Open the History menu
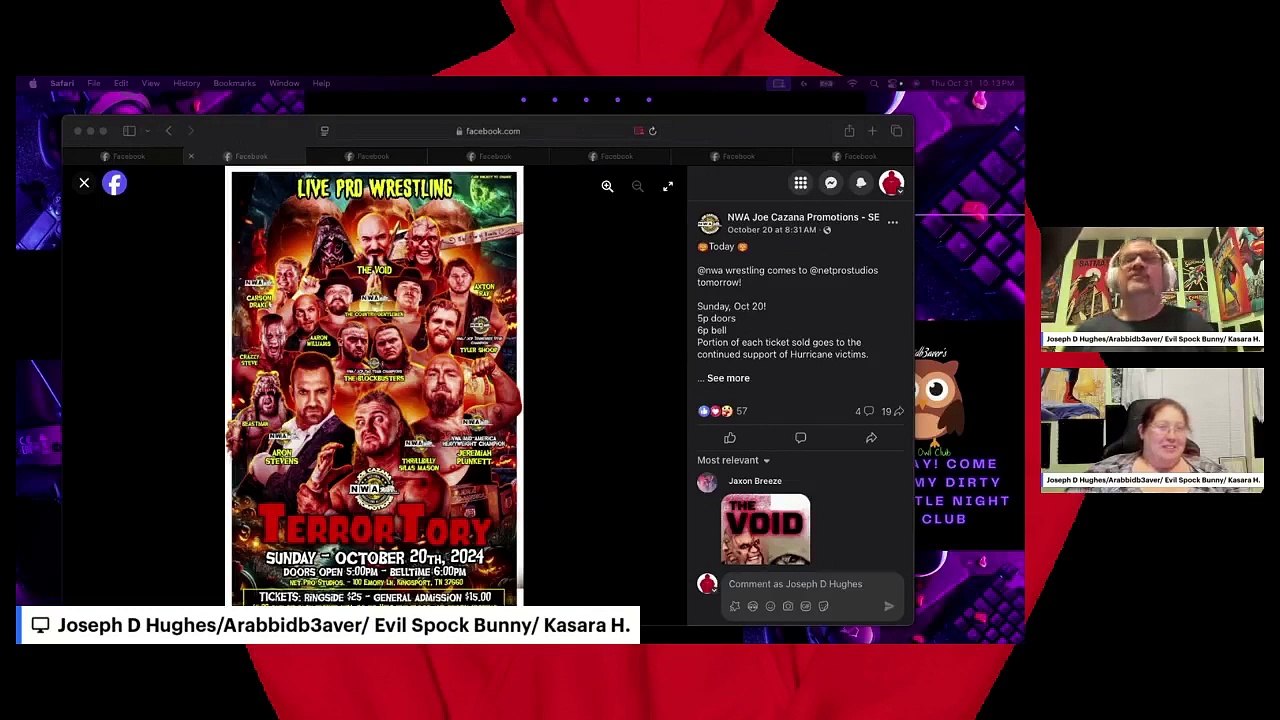 (x=186, y=83)
